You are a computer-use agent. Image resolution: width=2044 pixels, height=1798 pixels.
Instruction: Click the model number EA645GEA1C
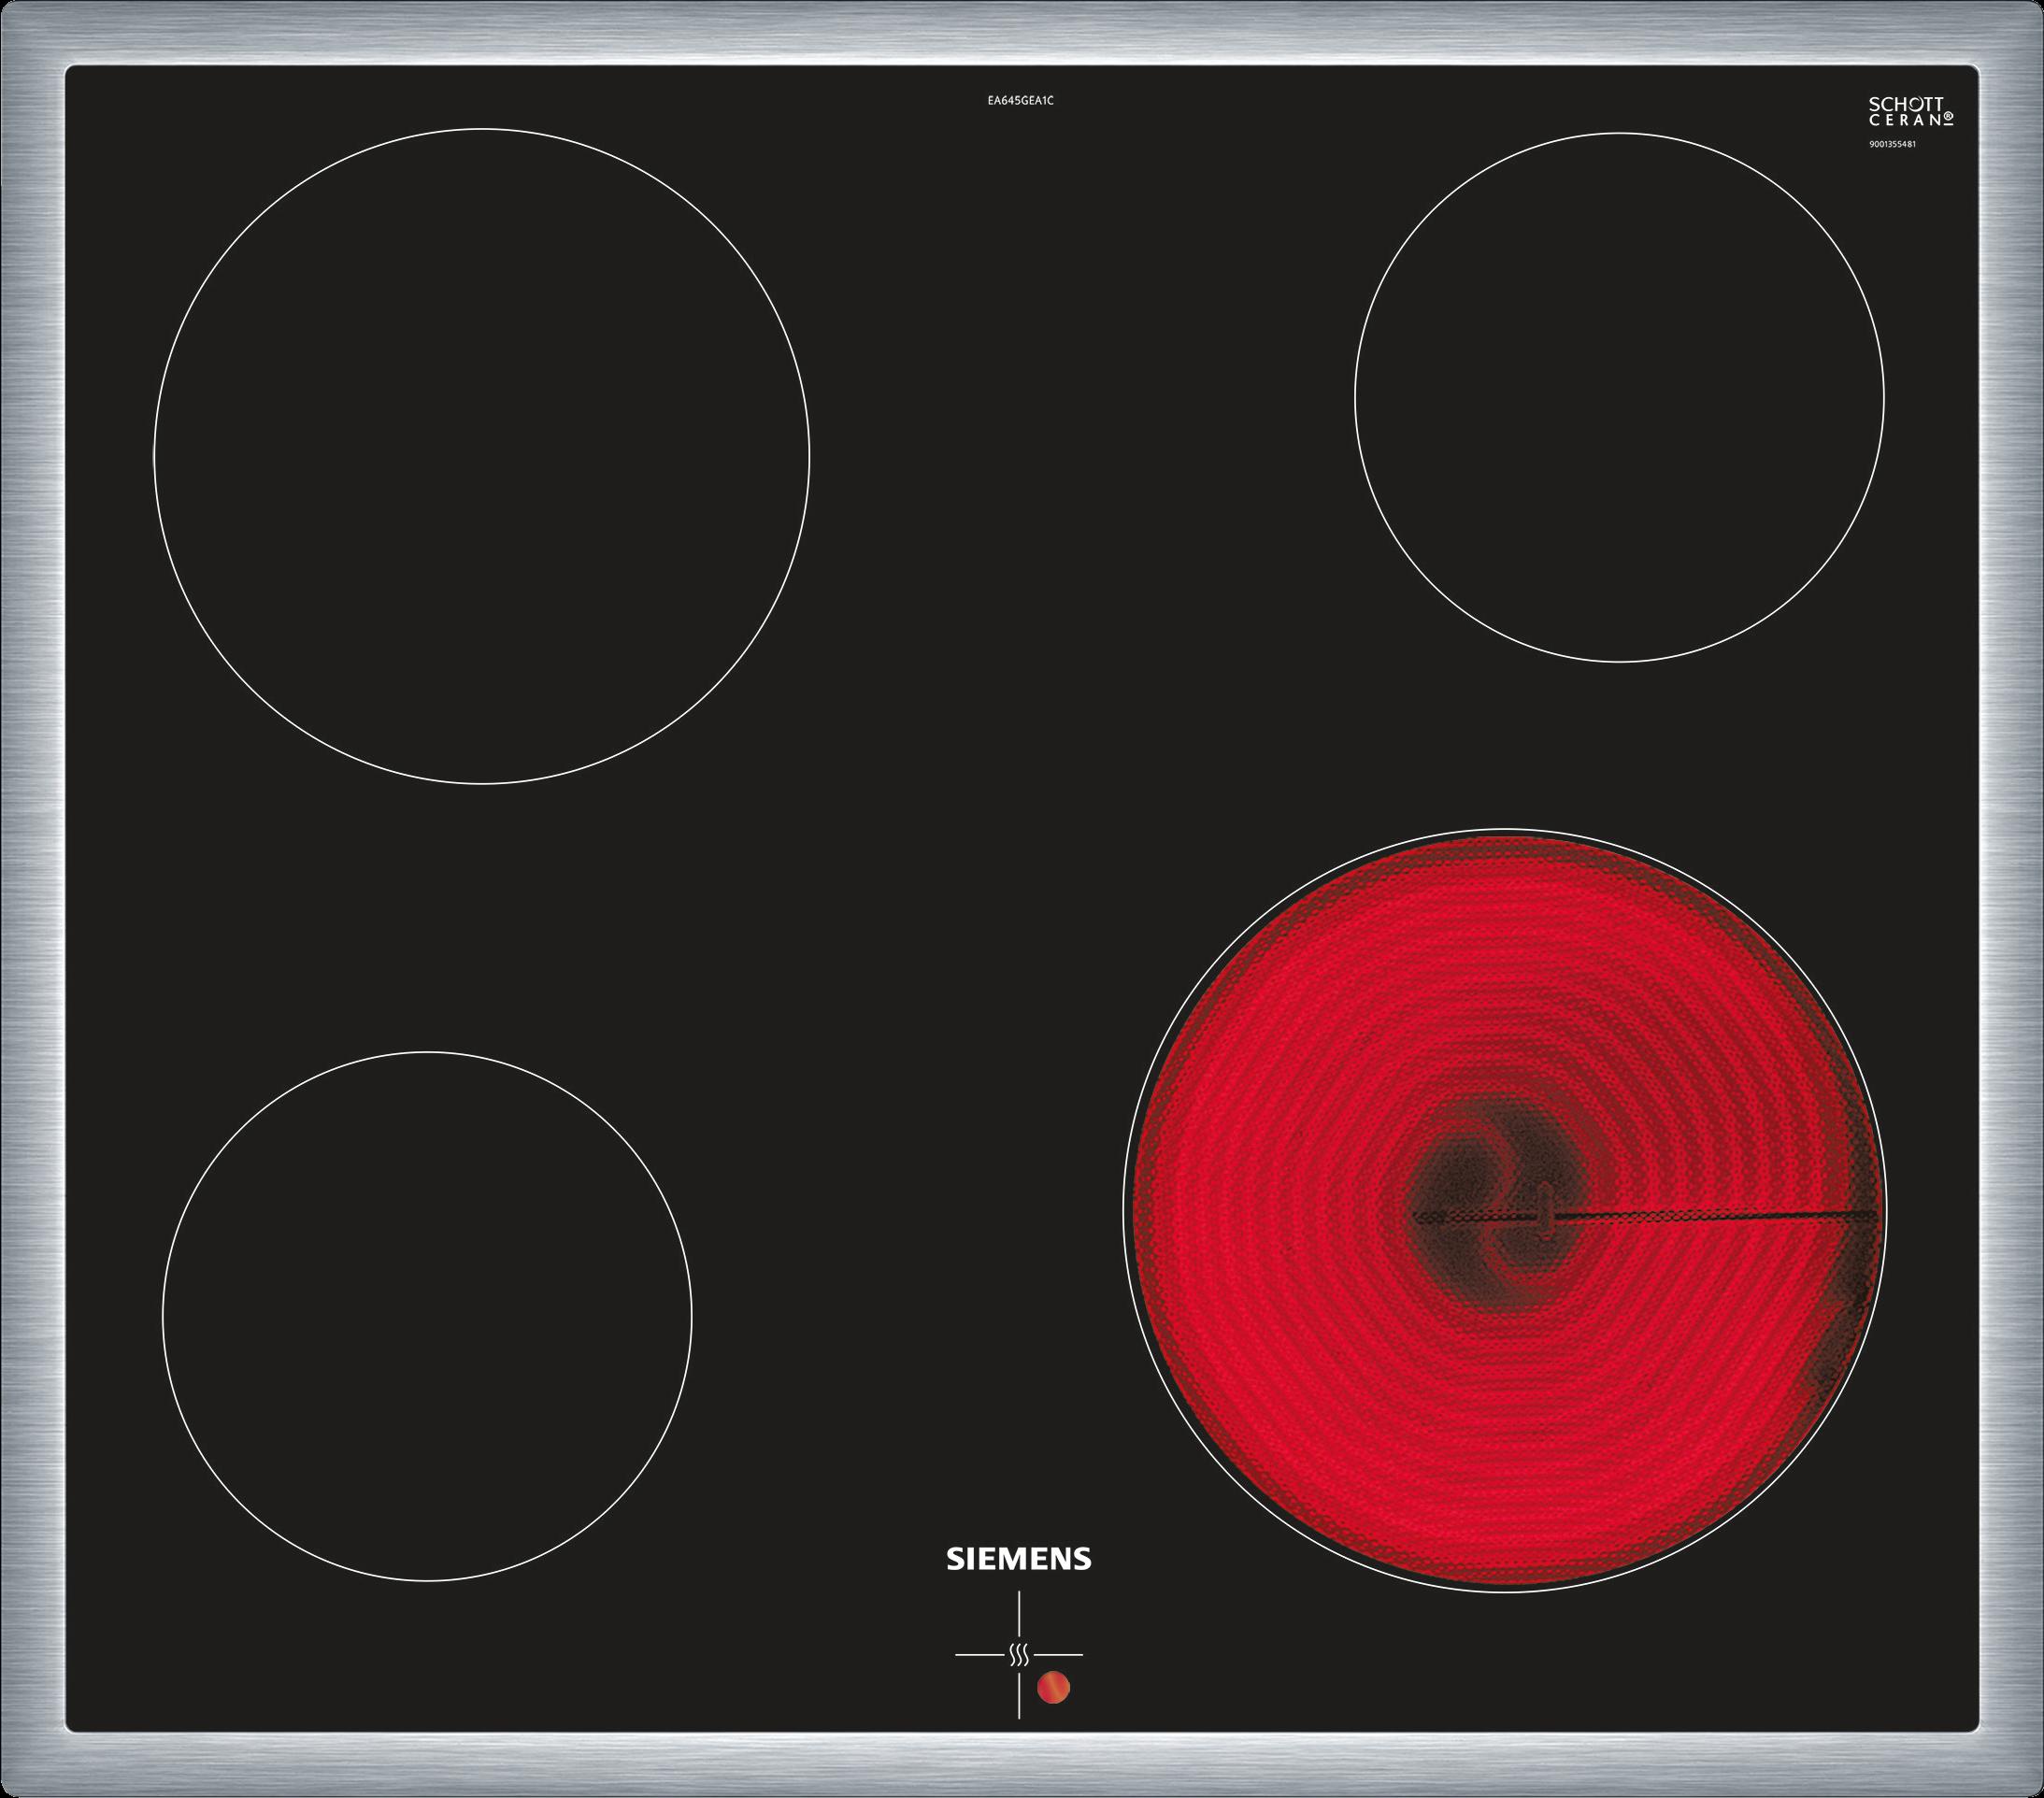[1020, 100]
